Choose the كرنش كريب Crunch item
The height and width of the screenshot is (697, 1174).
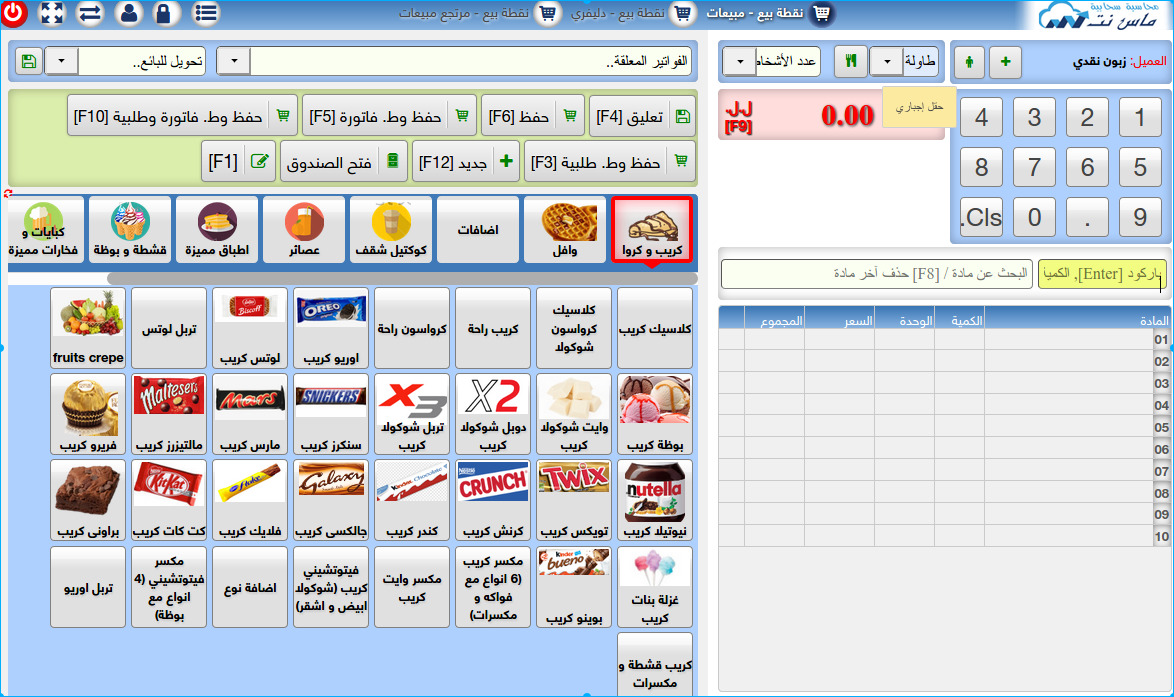(x=493, y=500)
